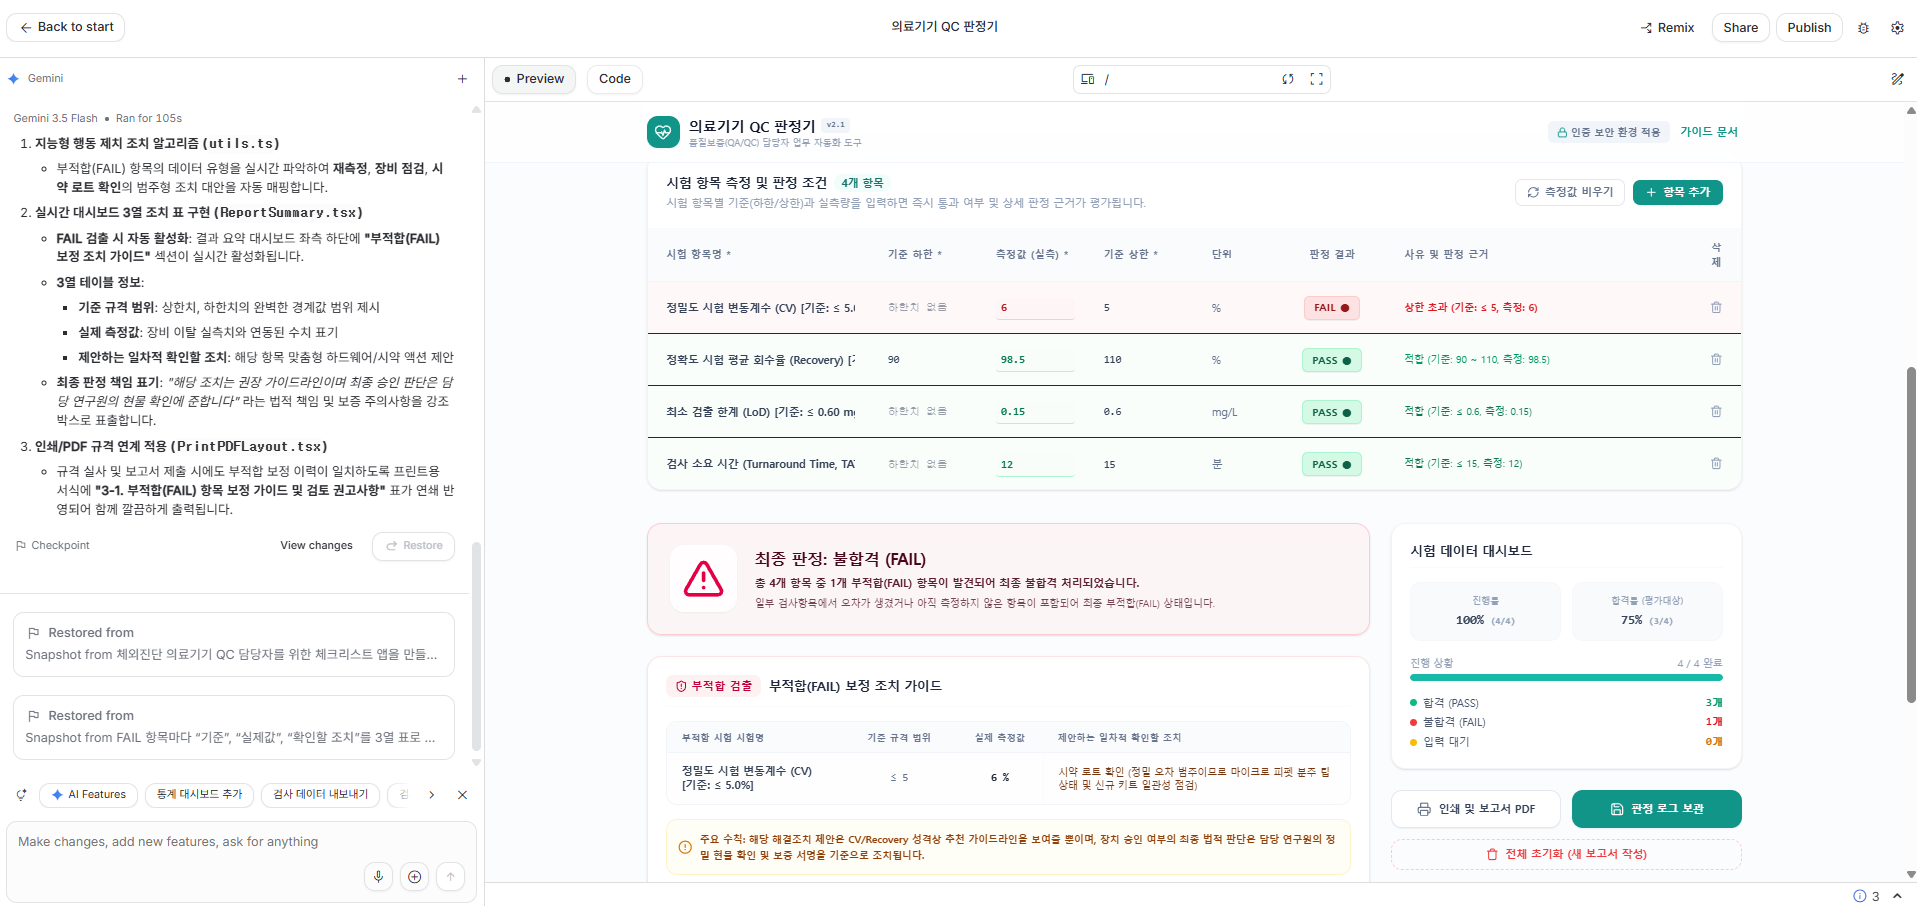Open second Restored from FAIL snapshot card

click(234, 727)
